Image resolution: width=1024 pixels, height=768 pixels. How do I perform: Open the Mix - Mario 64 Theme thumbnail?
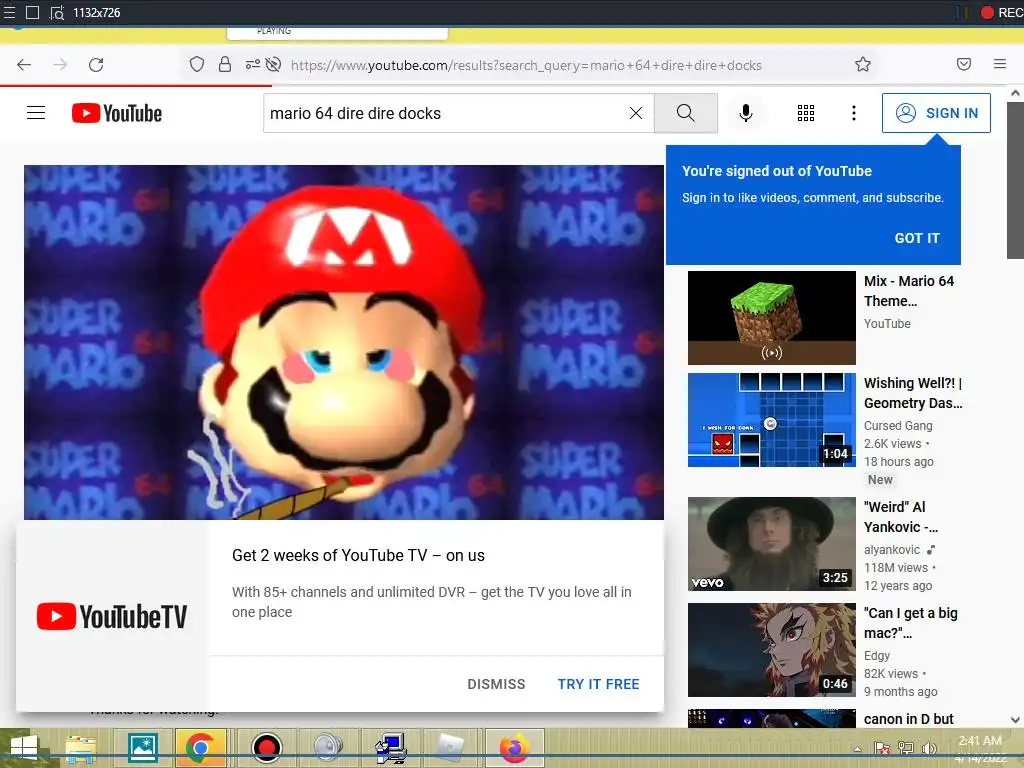click(771, 317)
